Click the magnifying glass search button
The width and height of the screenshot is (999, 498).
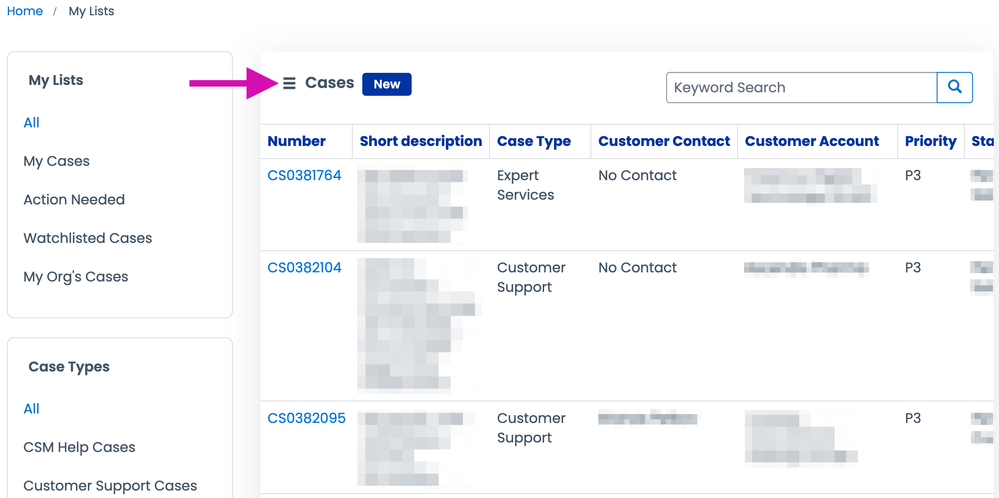955,87
